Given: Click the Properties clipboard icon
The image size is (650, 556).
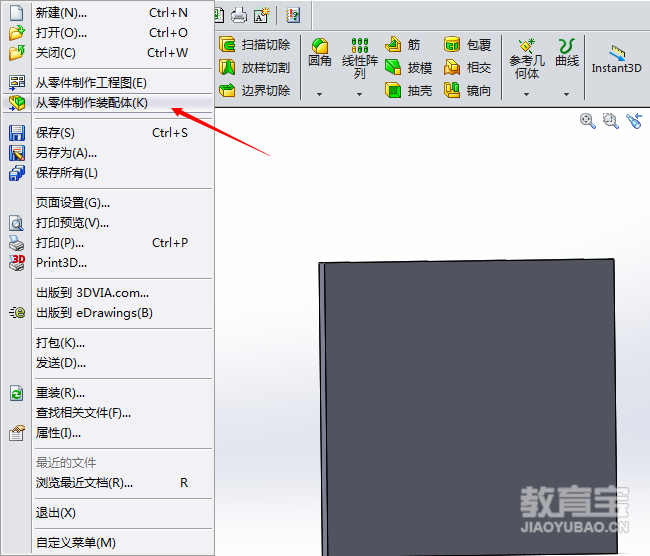Looking at the screenshot, I should [x=17, y=433].
